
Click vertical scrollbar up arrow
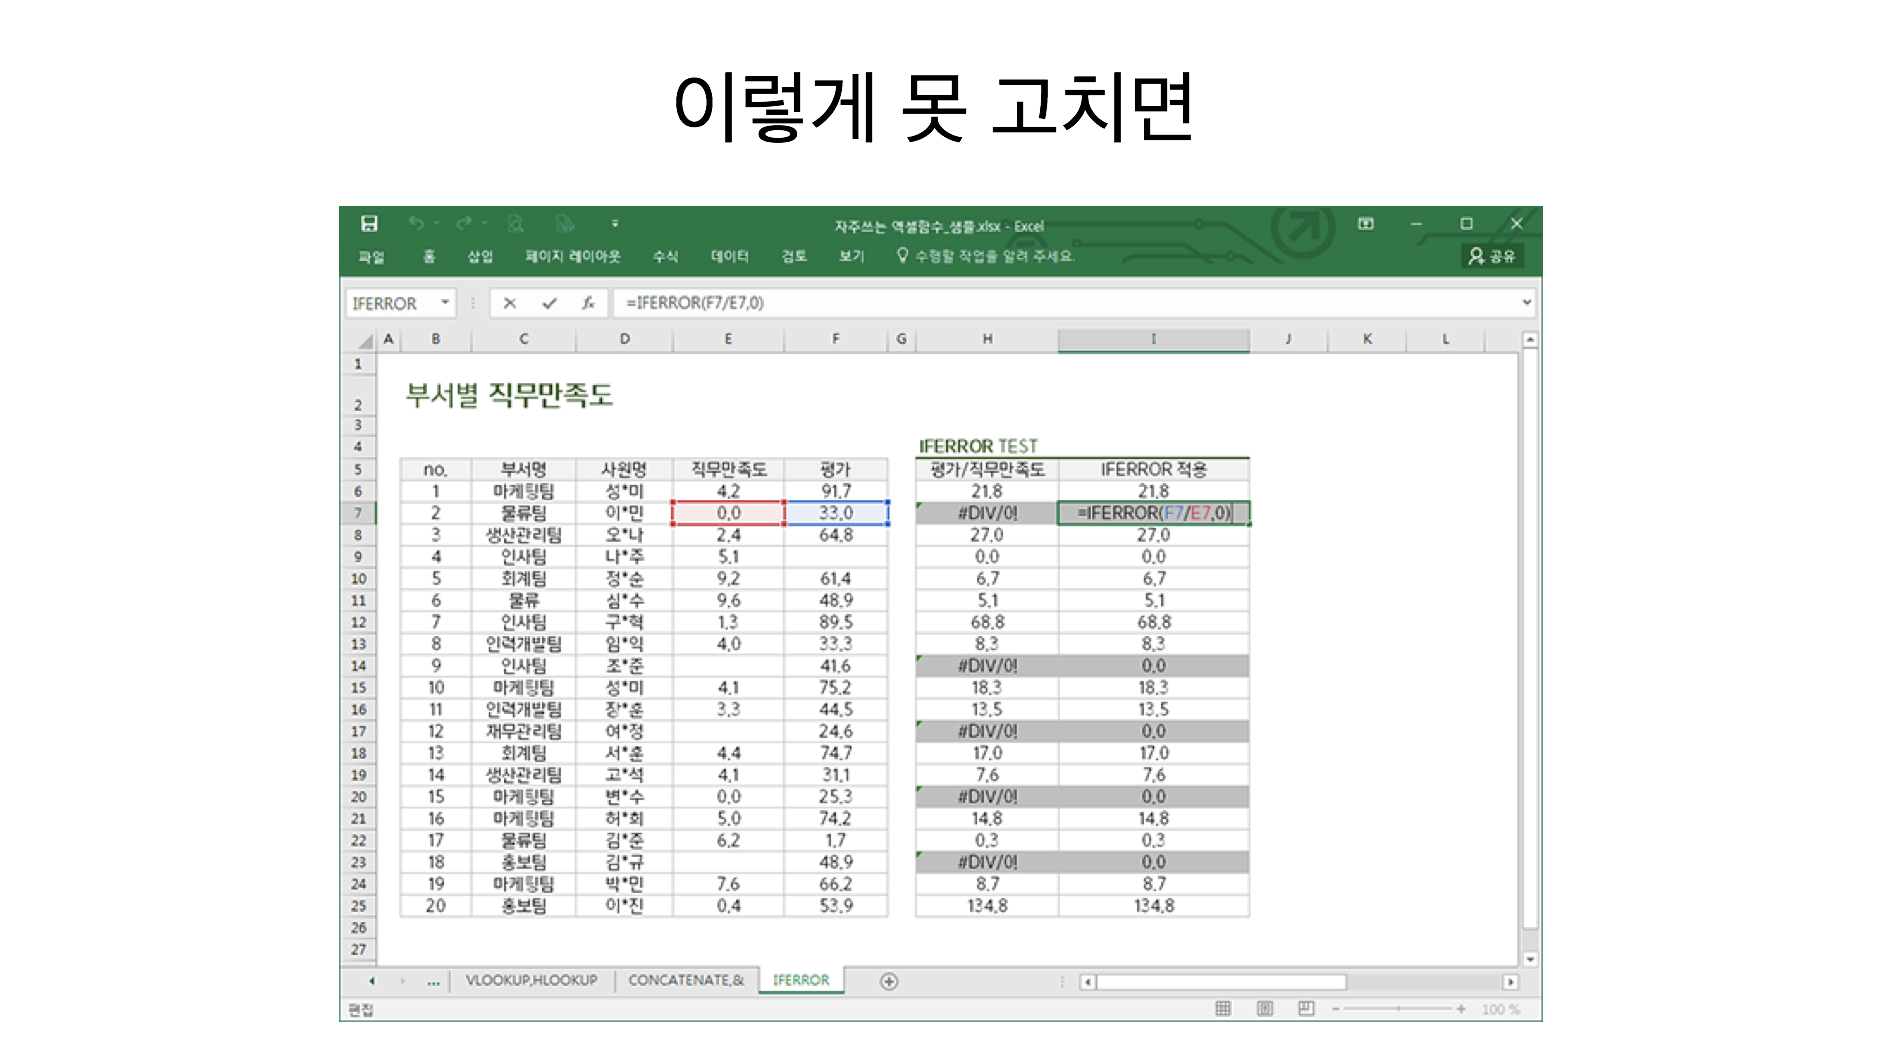point(1530,341)
